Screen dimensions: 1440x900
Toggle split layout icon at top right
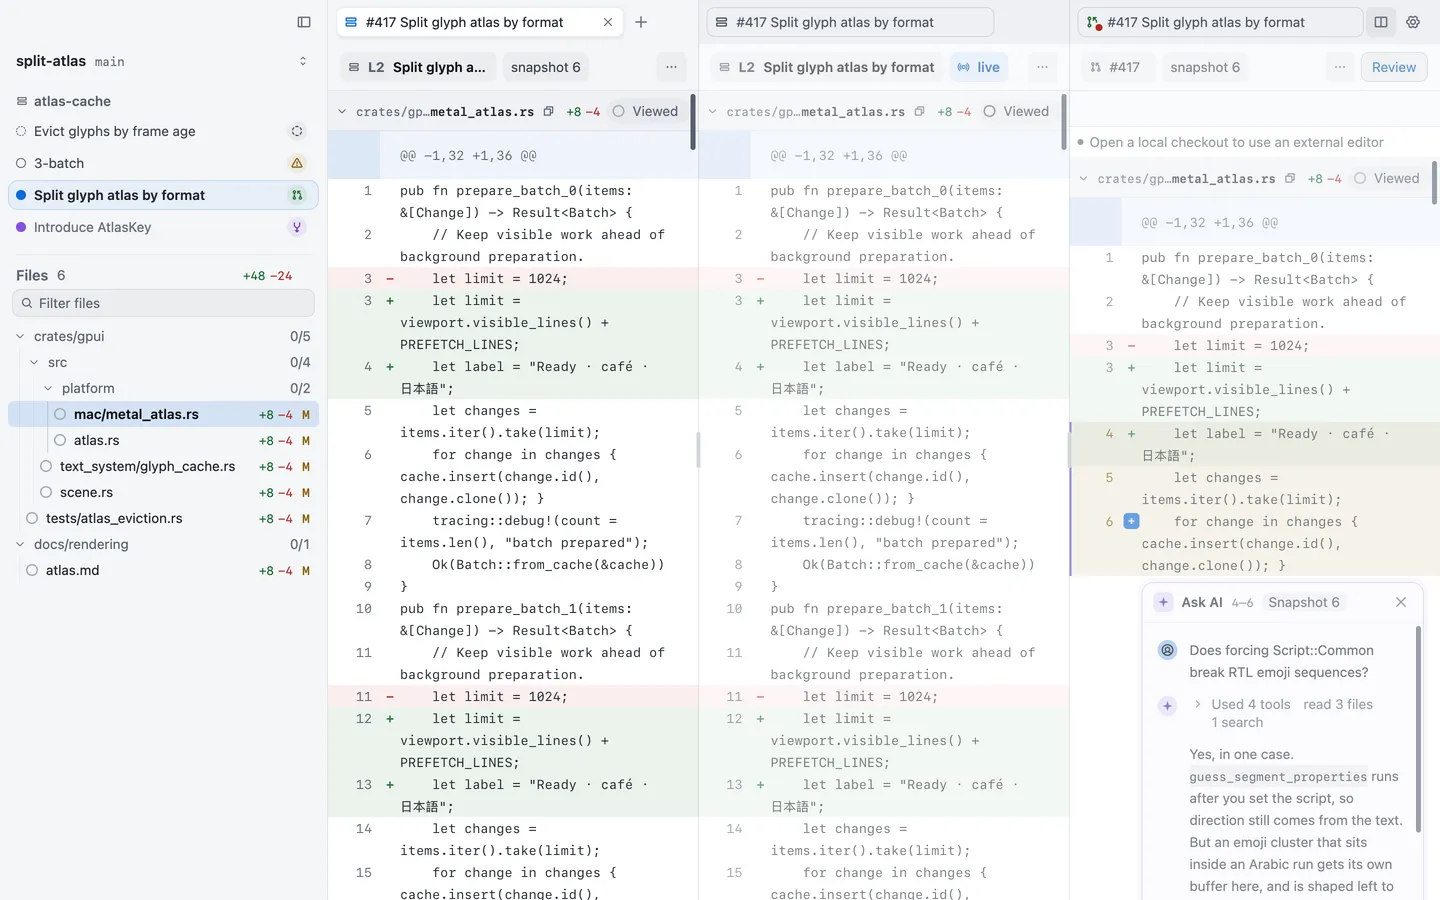1381,22
